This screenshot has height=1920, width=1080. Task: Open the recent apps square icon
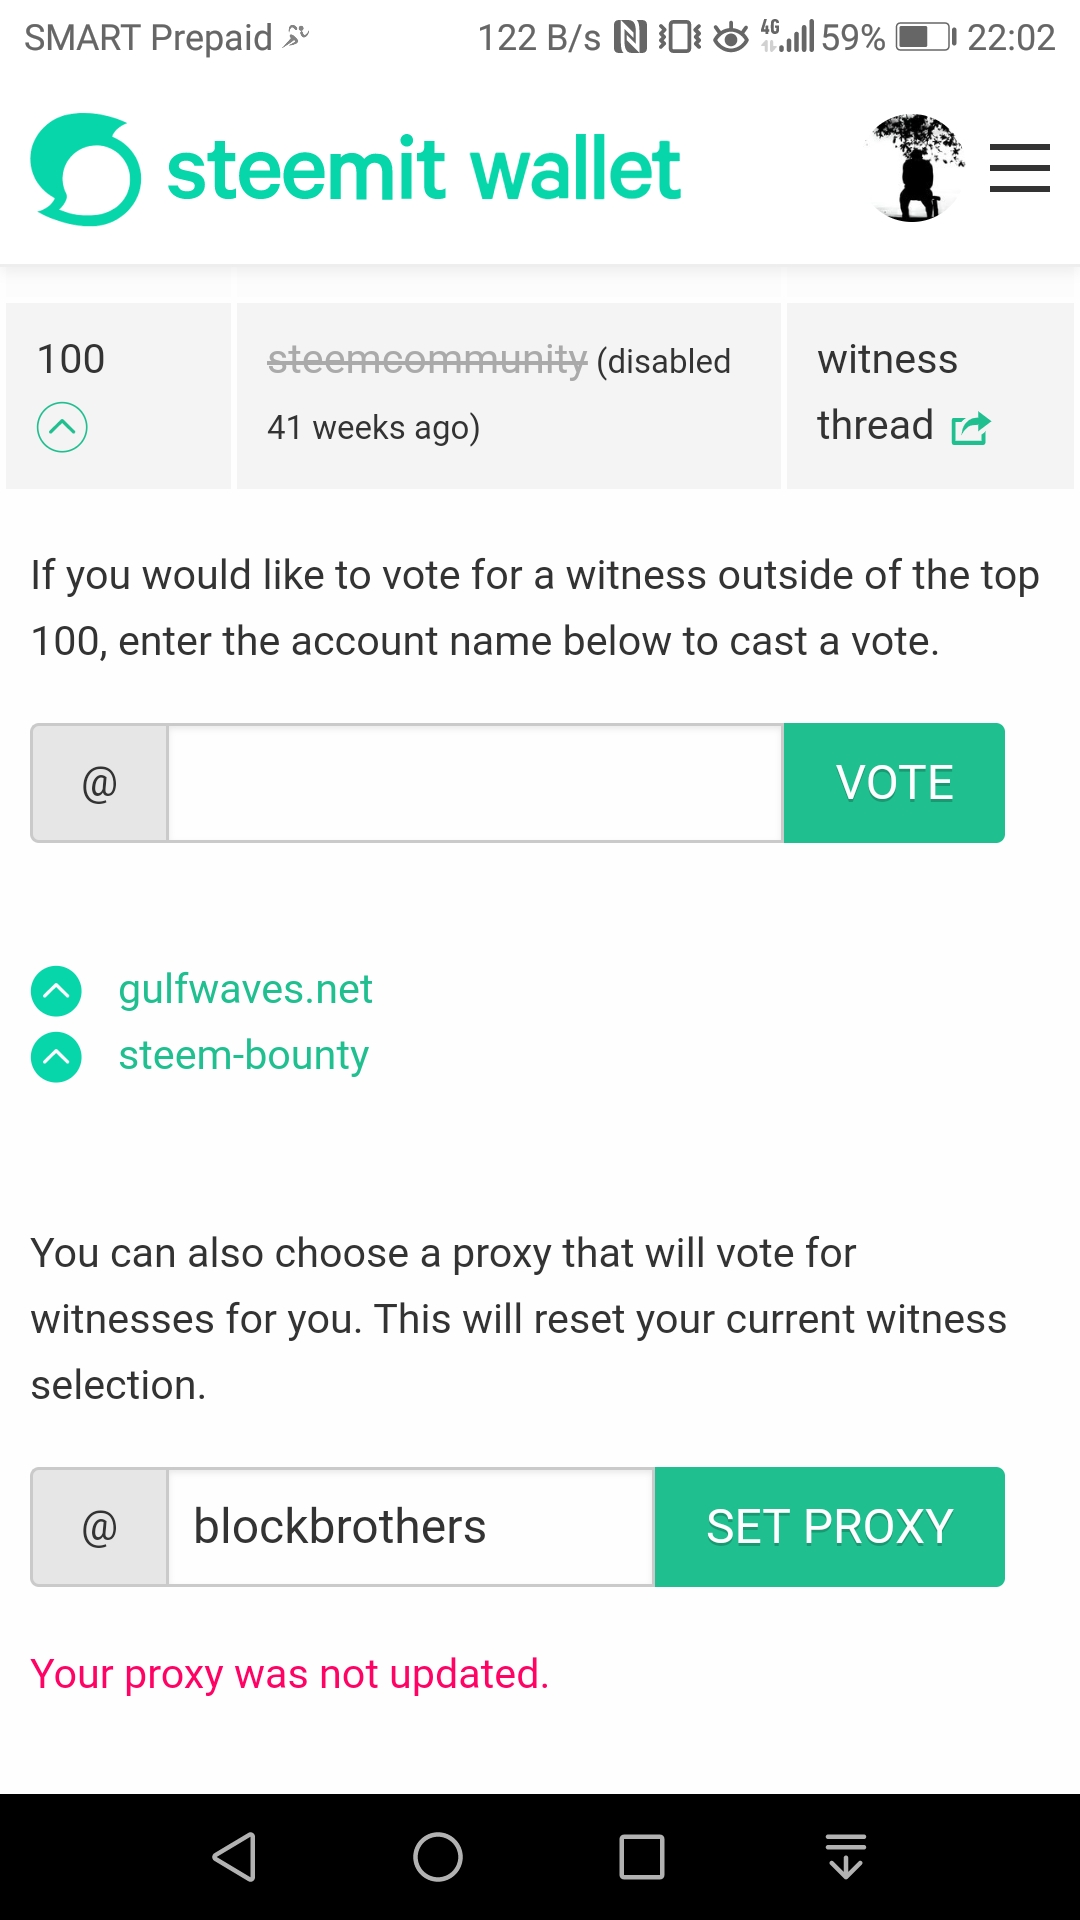point(642,1857)
